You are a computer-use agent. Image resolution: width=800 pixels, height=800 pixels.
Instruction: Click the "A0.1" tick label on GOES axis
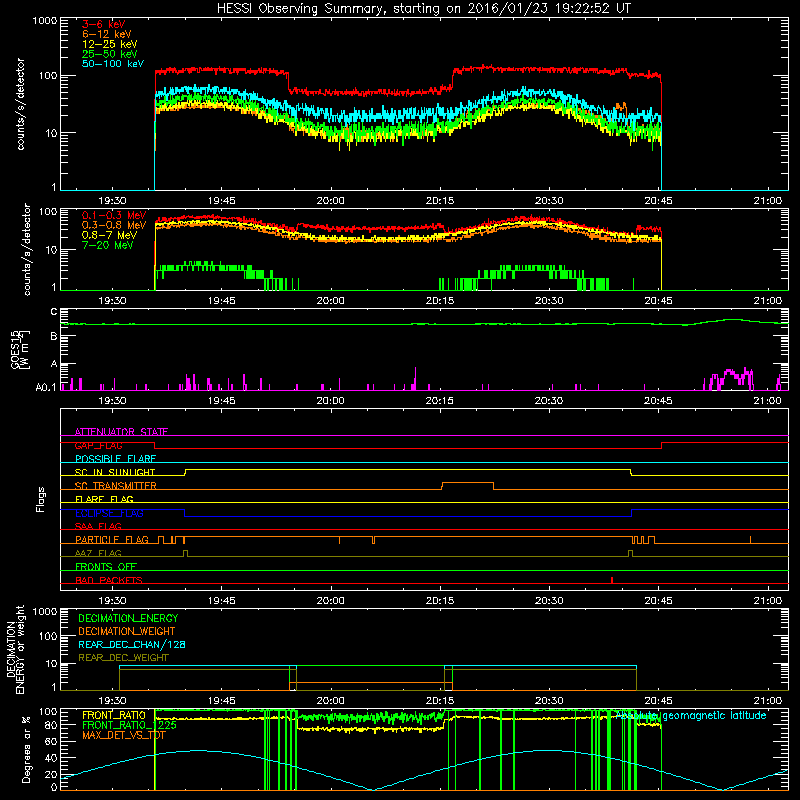pyautogui.click(x=46, y=387)
